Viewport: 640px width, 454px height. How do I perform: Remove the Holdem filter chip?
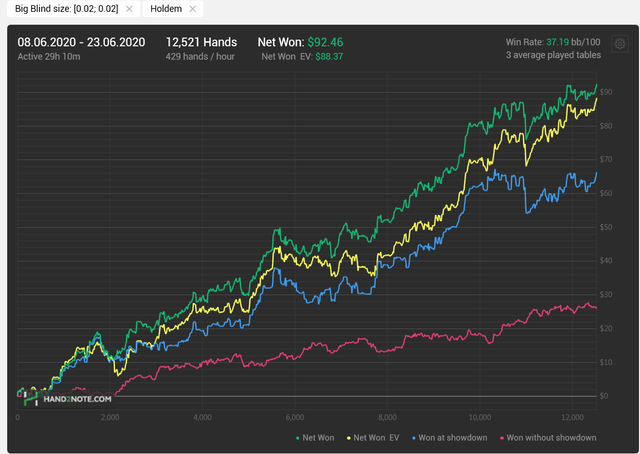(193, 9)
